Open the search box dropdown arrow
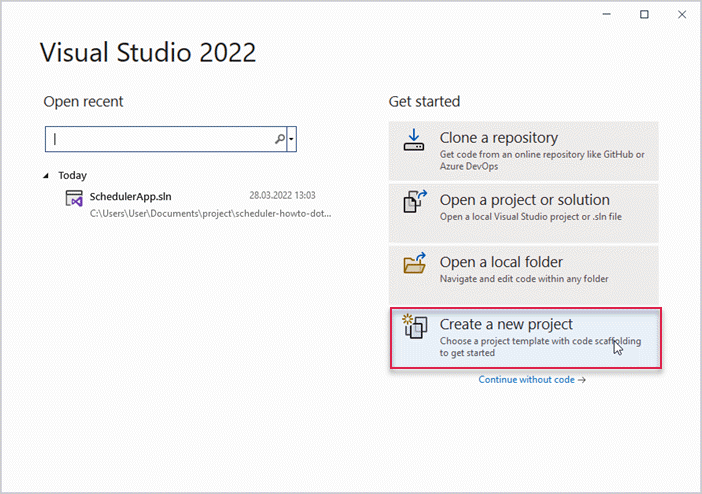This screenshot has width=702, height=494. 292,140
